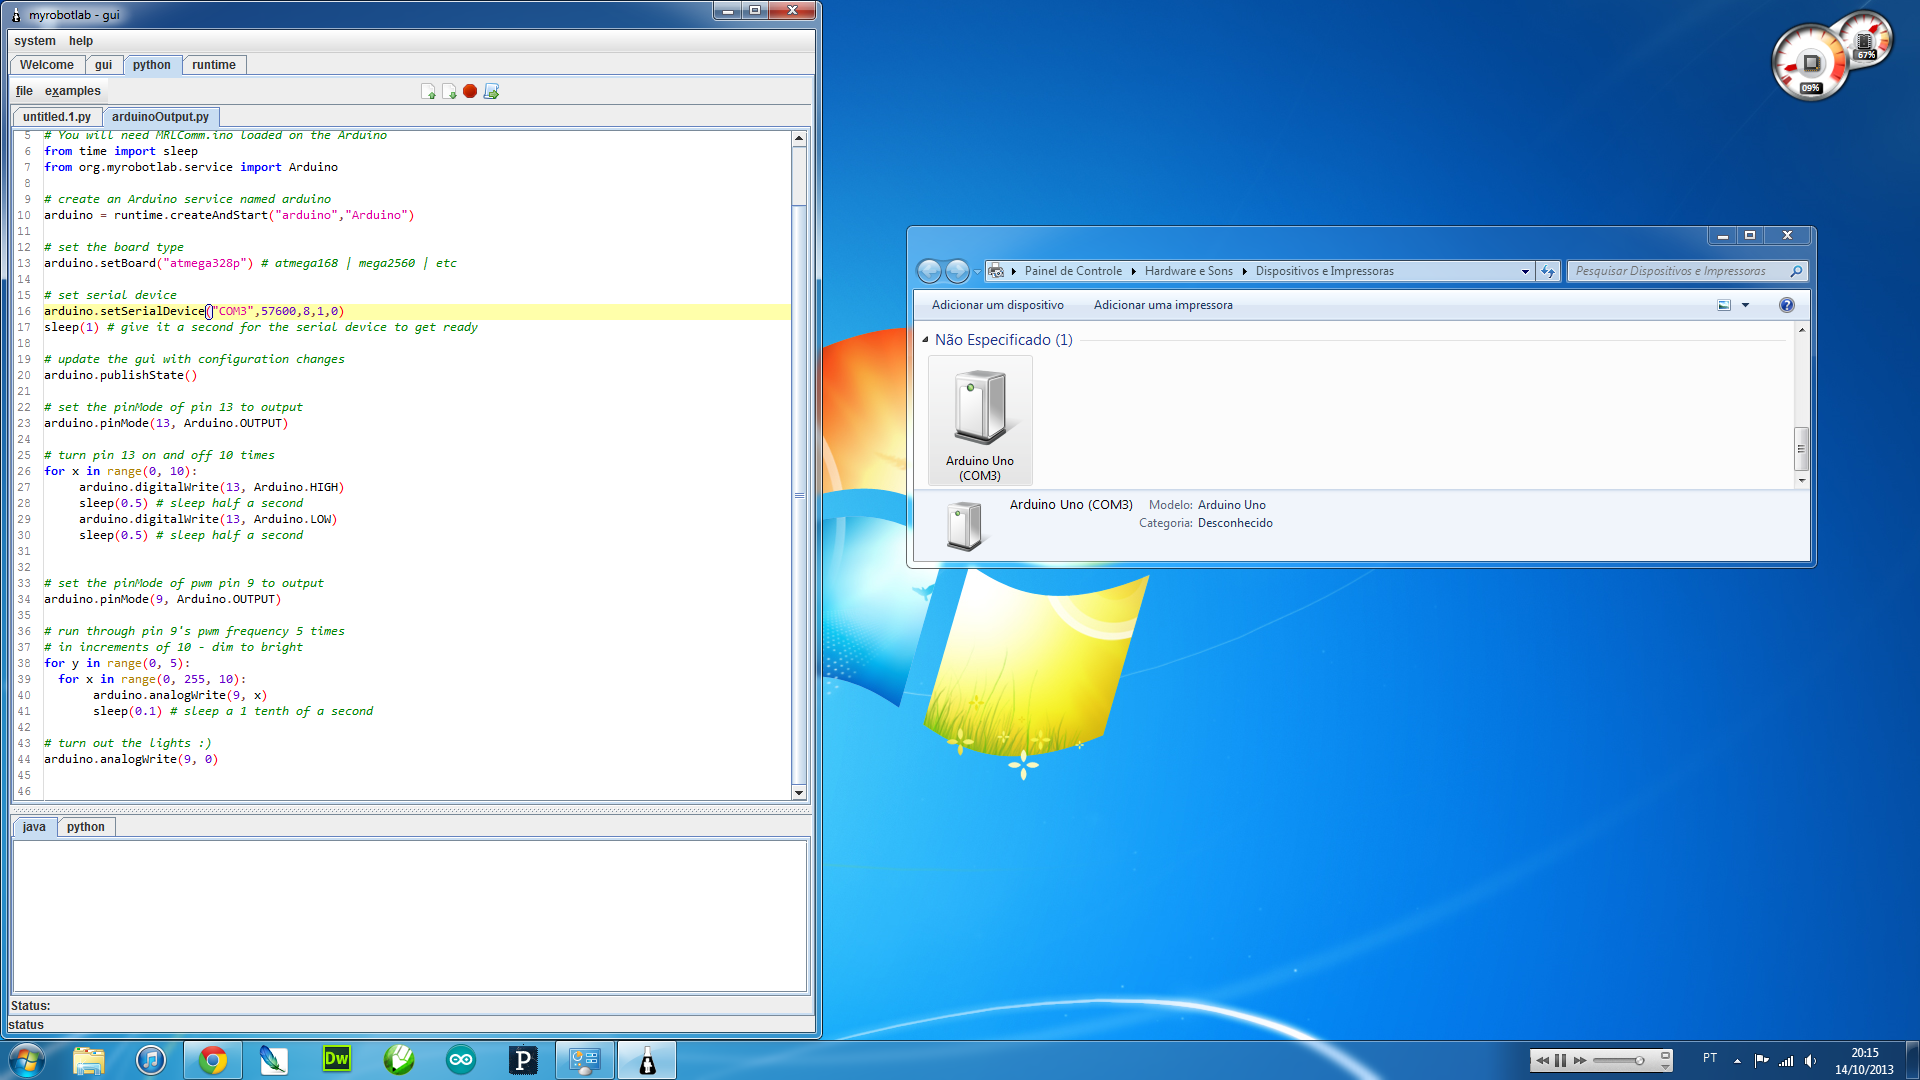Click the save-file icon with green down arrow
Image resolution: width=1920 pixels, height=1080 pixels.
449,91
